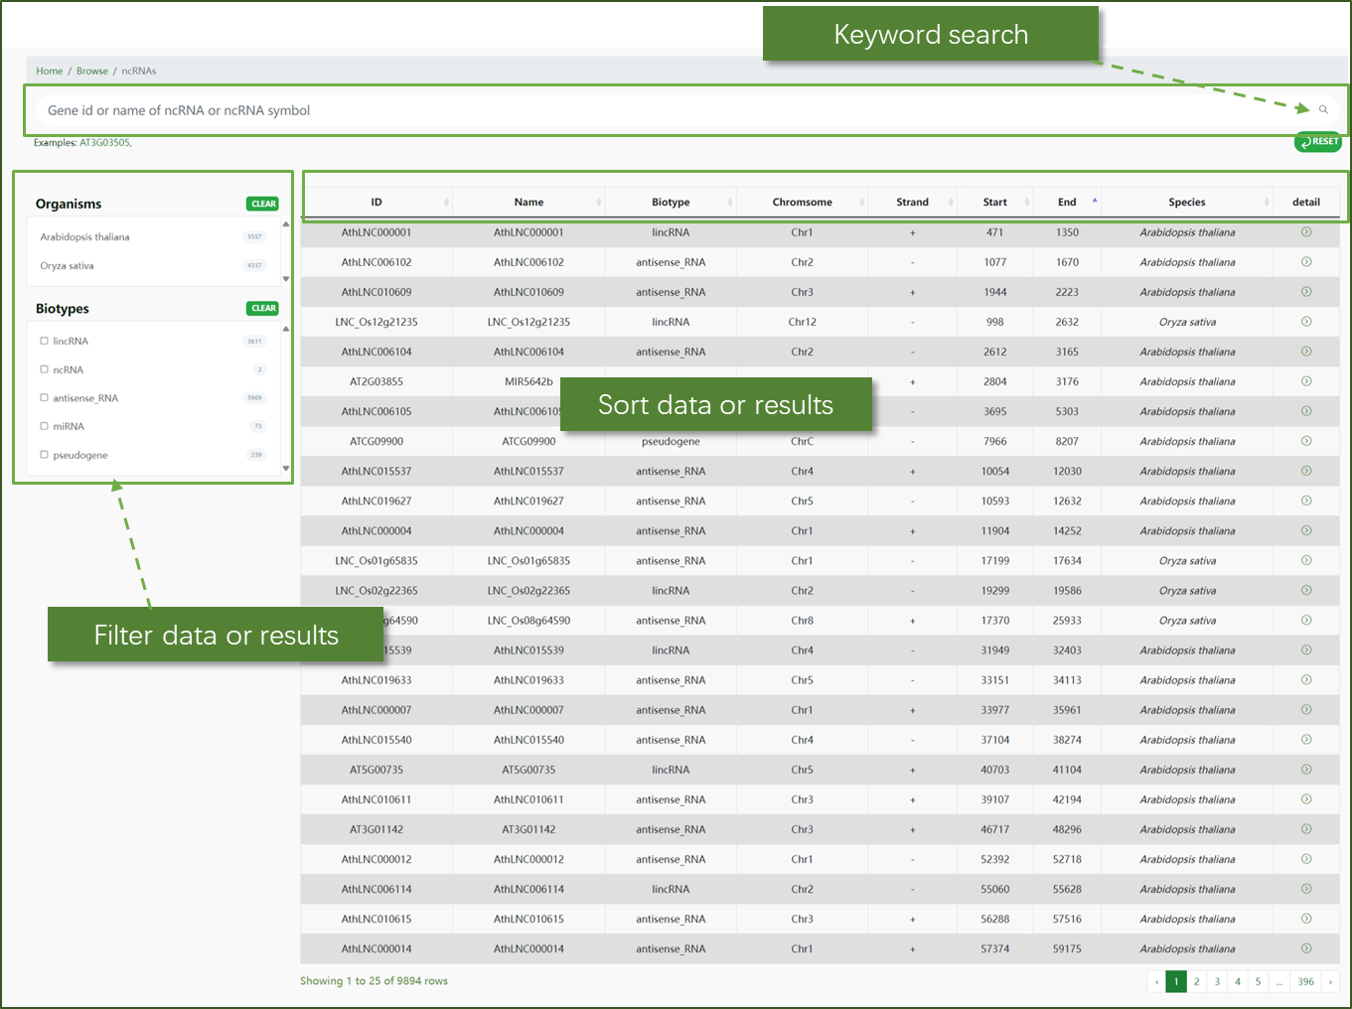The width and height of the screenshot is (1352, 1009).
Task: Click sort arrow on End column
Action: pos(1095,201)
